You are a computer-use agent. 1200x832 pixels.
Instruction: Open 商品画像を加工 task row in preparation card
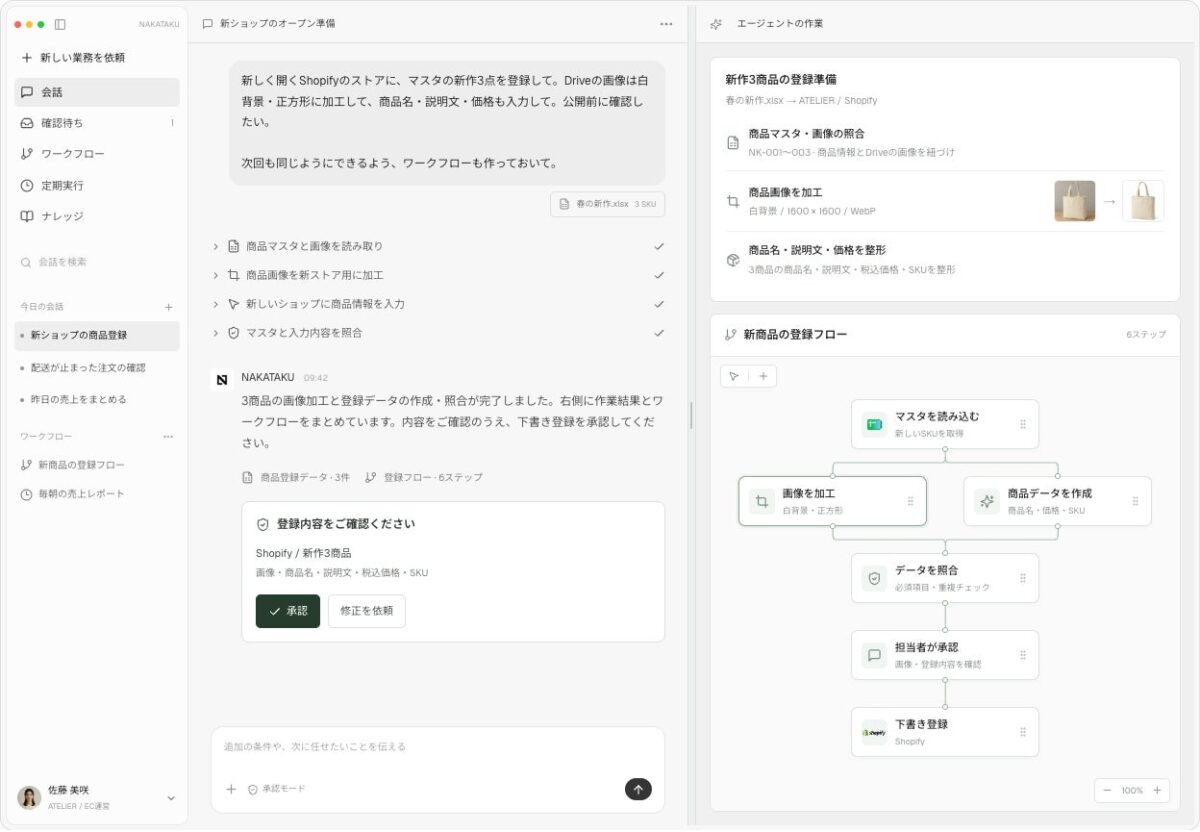point(945,201)
